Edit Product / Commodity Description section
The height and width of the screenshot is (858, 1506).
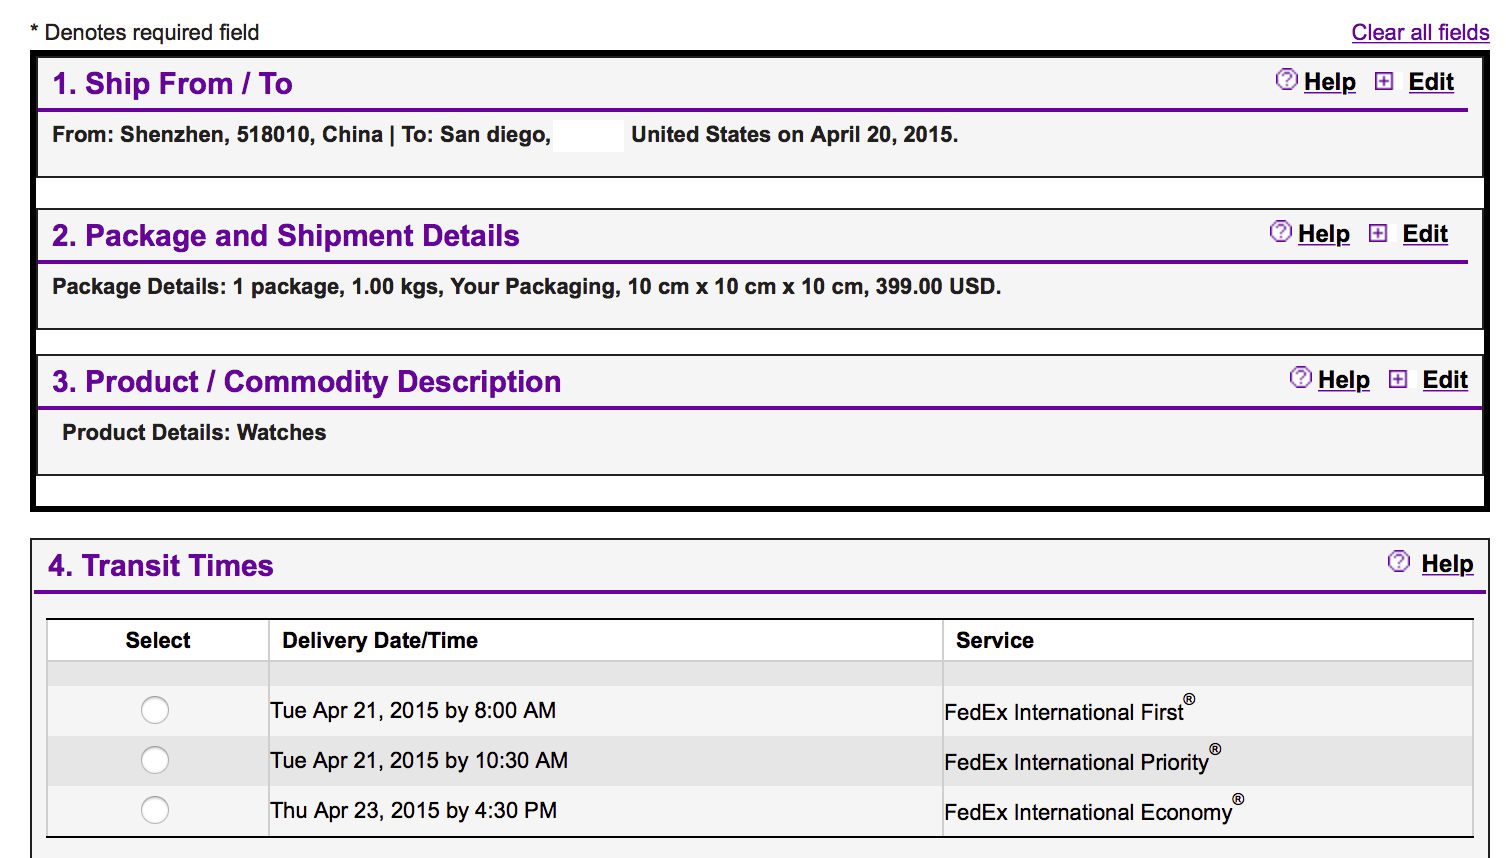tap(1445, 380)
